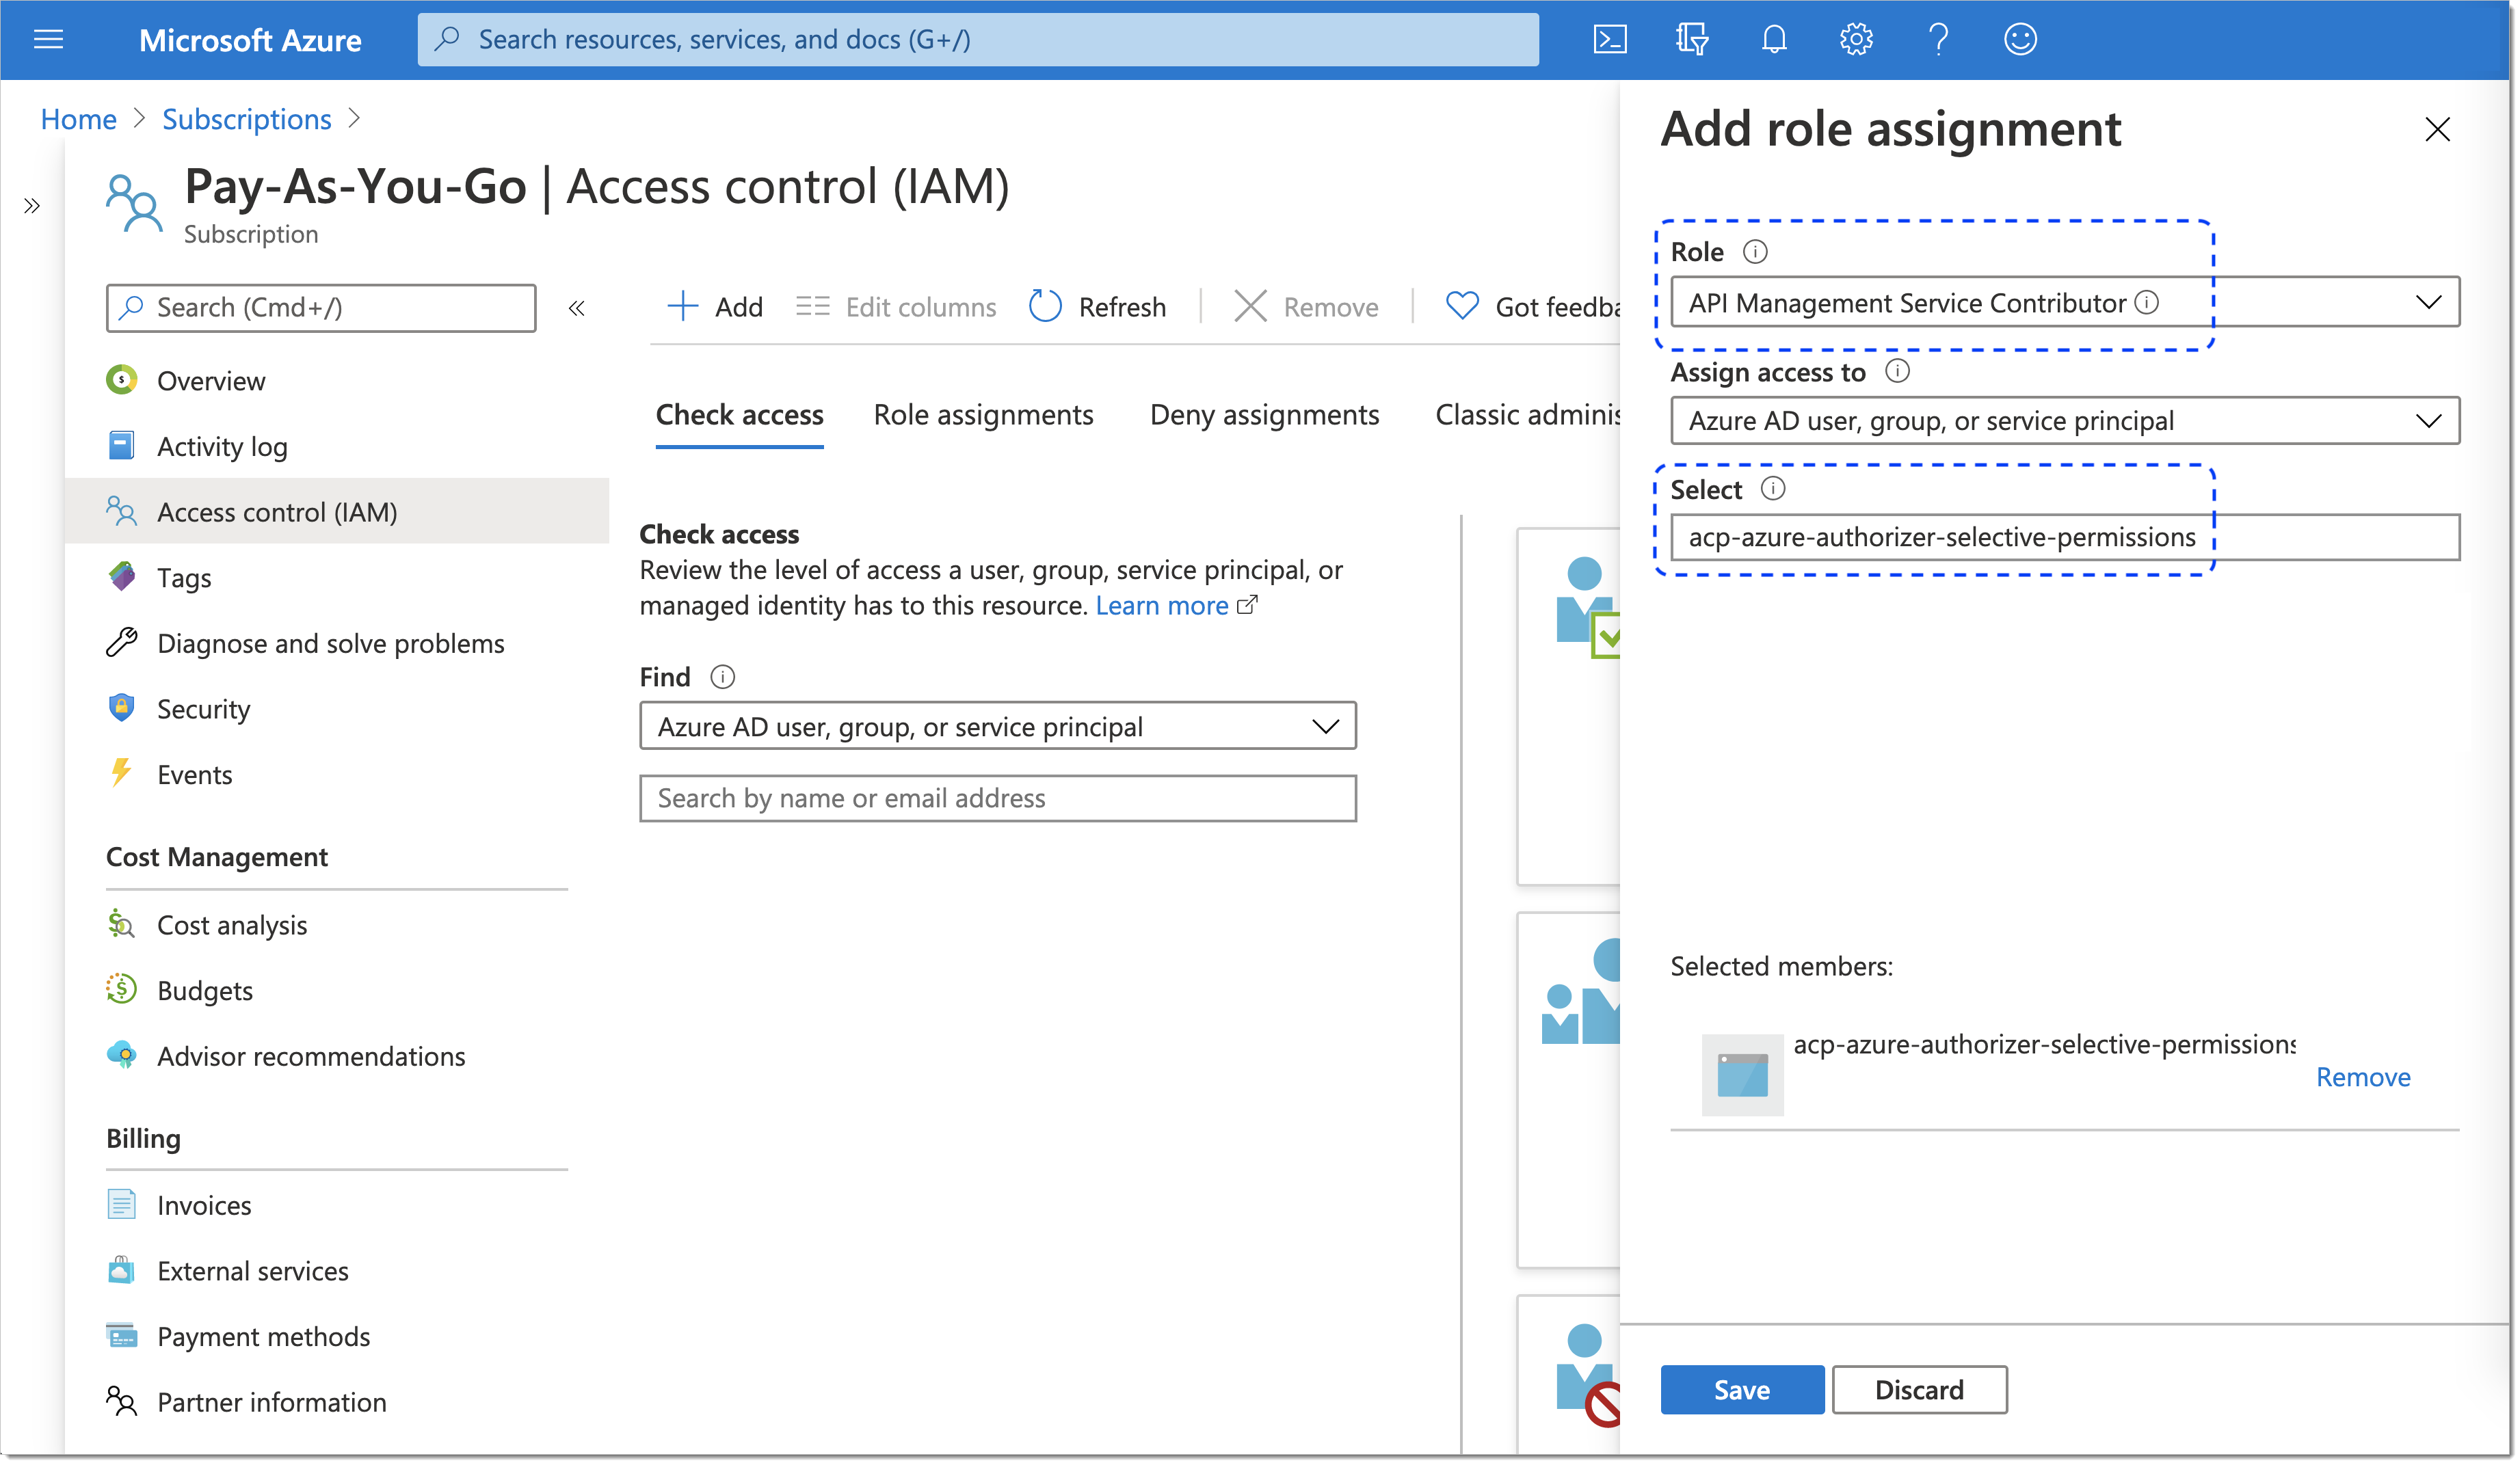Open Cost analysis menu item
This screenshot has height=1465, width=2520.
338,925
